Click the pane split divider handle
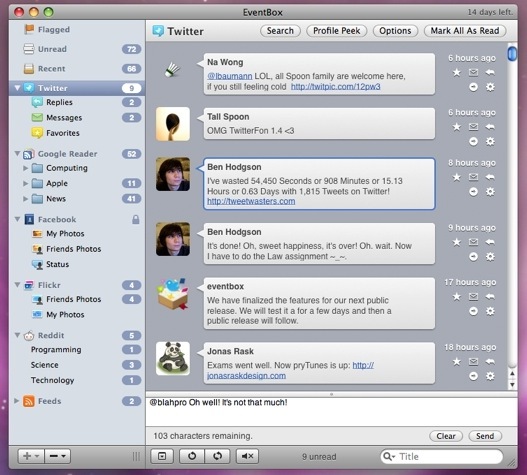 click(x=331, y=394)
